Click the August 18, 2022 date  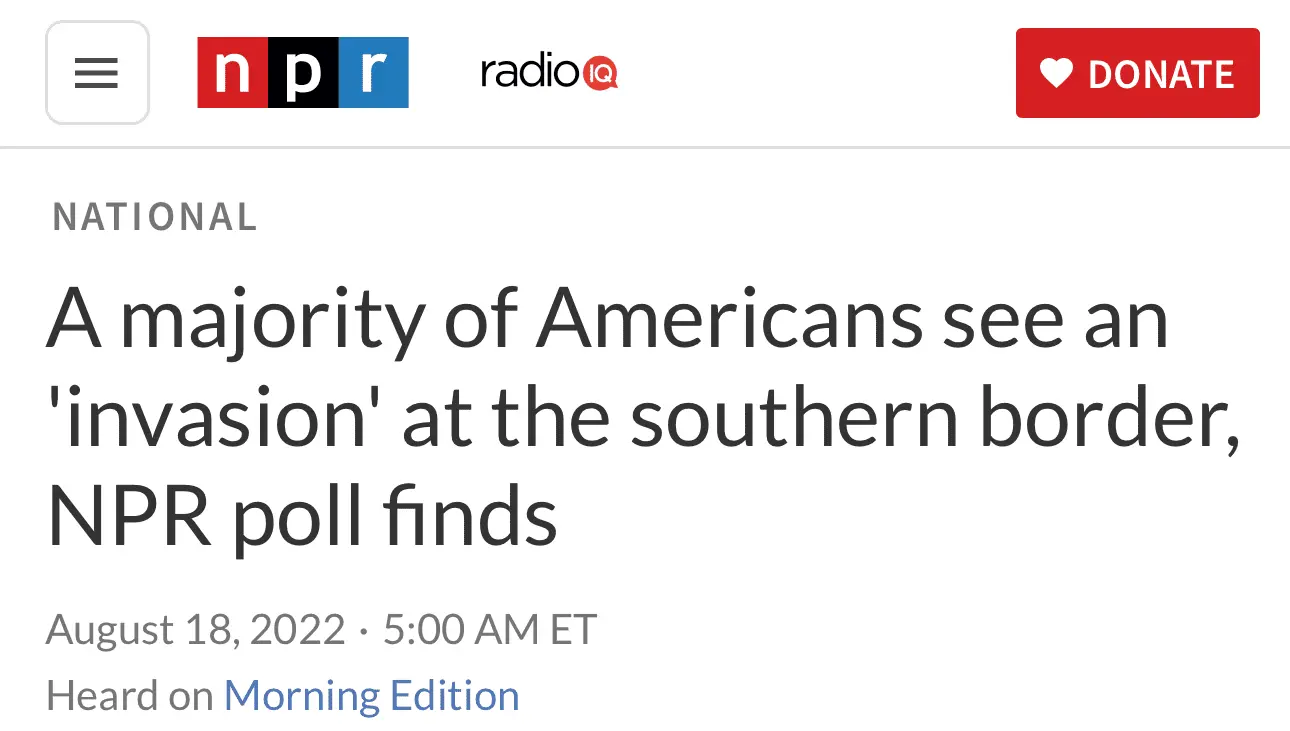pyautogui.click(x=195, y=630)
